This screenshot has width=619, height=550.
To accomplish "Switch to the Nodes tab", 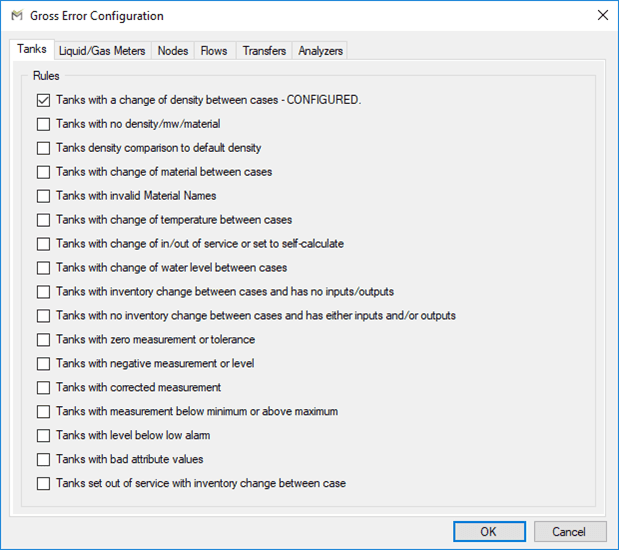I will click(x=173, y=51).
